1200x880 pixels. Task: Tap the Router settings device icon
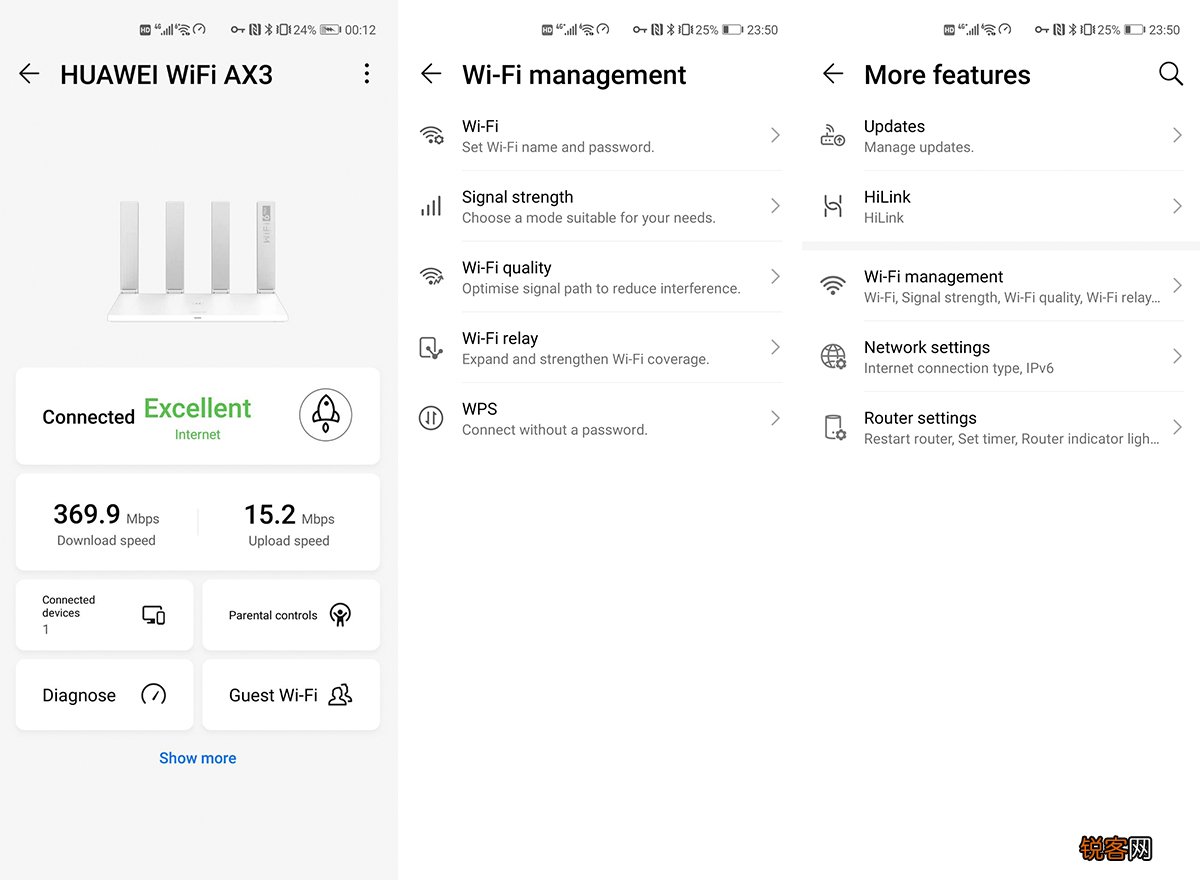click(834, 428)
